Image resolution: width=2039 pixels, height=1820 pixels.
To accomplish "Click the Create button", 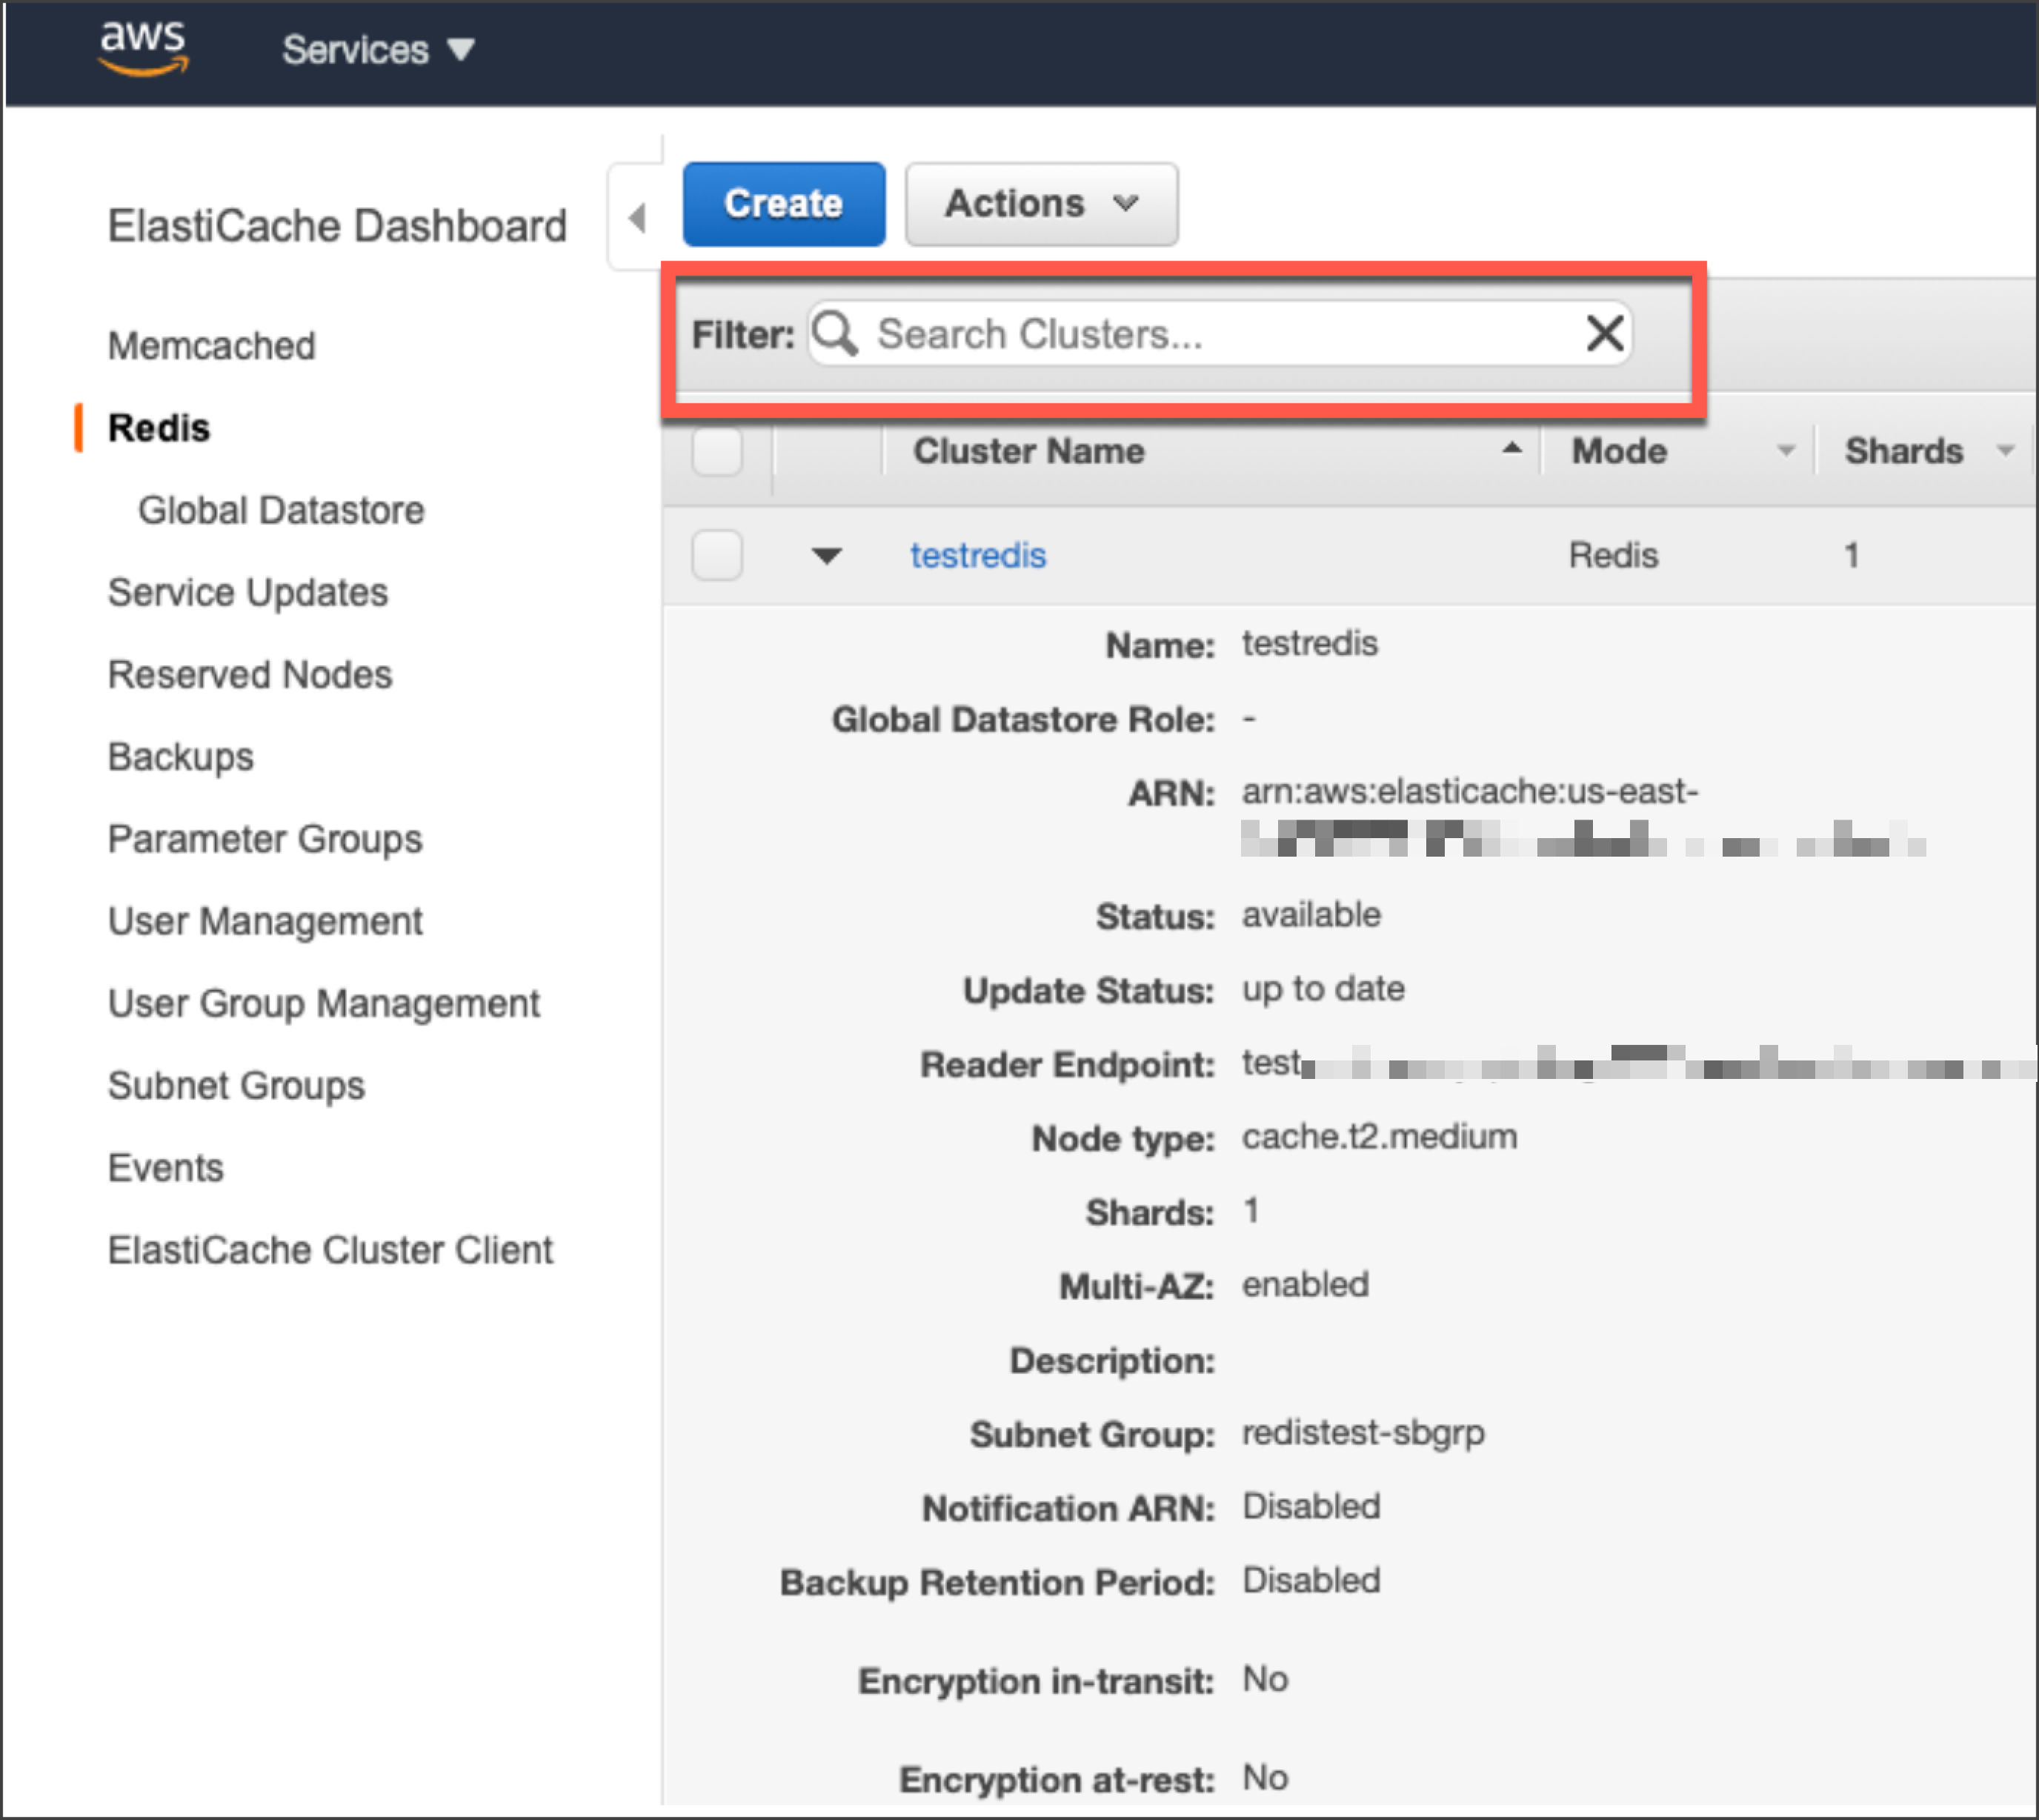I will (x=783, y=204).
